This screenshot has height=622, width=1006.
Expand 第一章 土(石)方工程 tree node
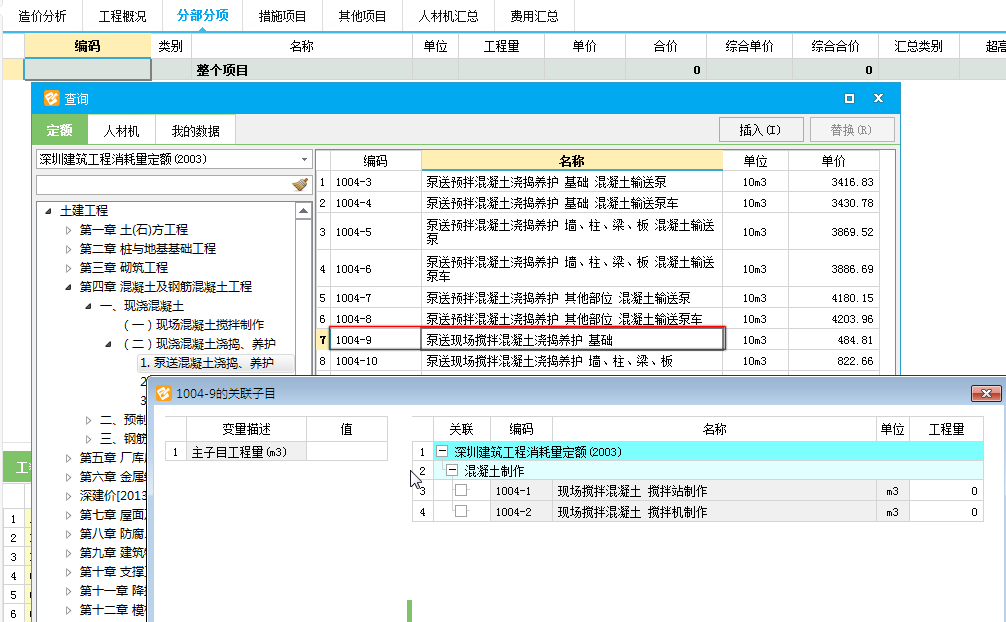point(69,230)
